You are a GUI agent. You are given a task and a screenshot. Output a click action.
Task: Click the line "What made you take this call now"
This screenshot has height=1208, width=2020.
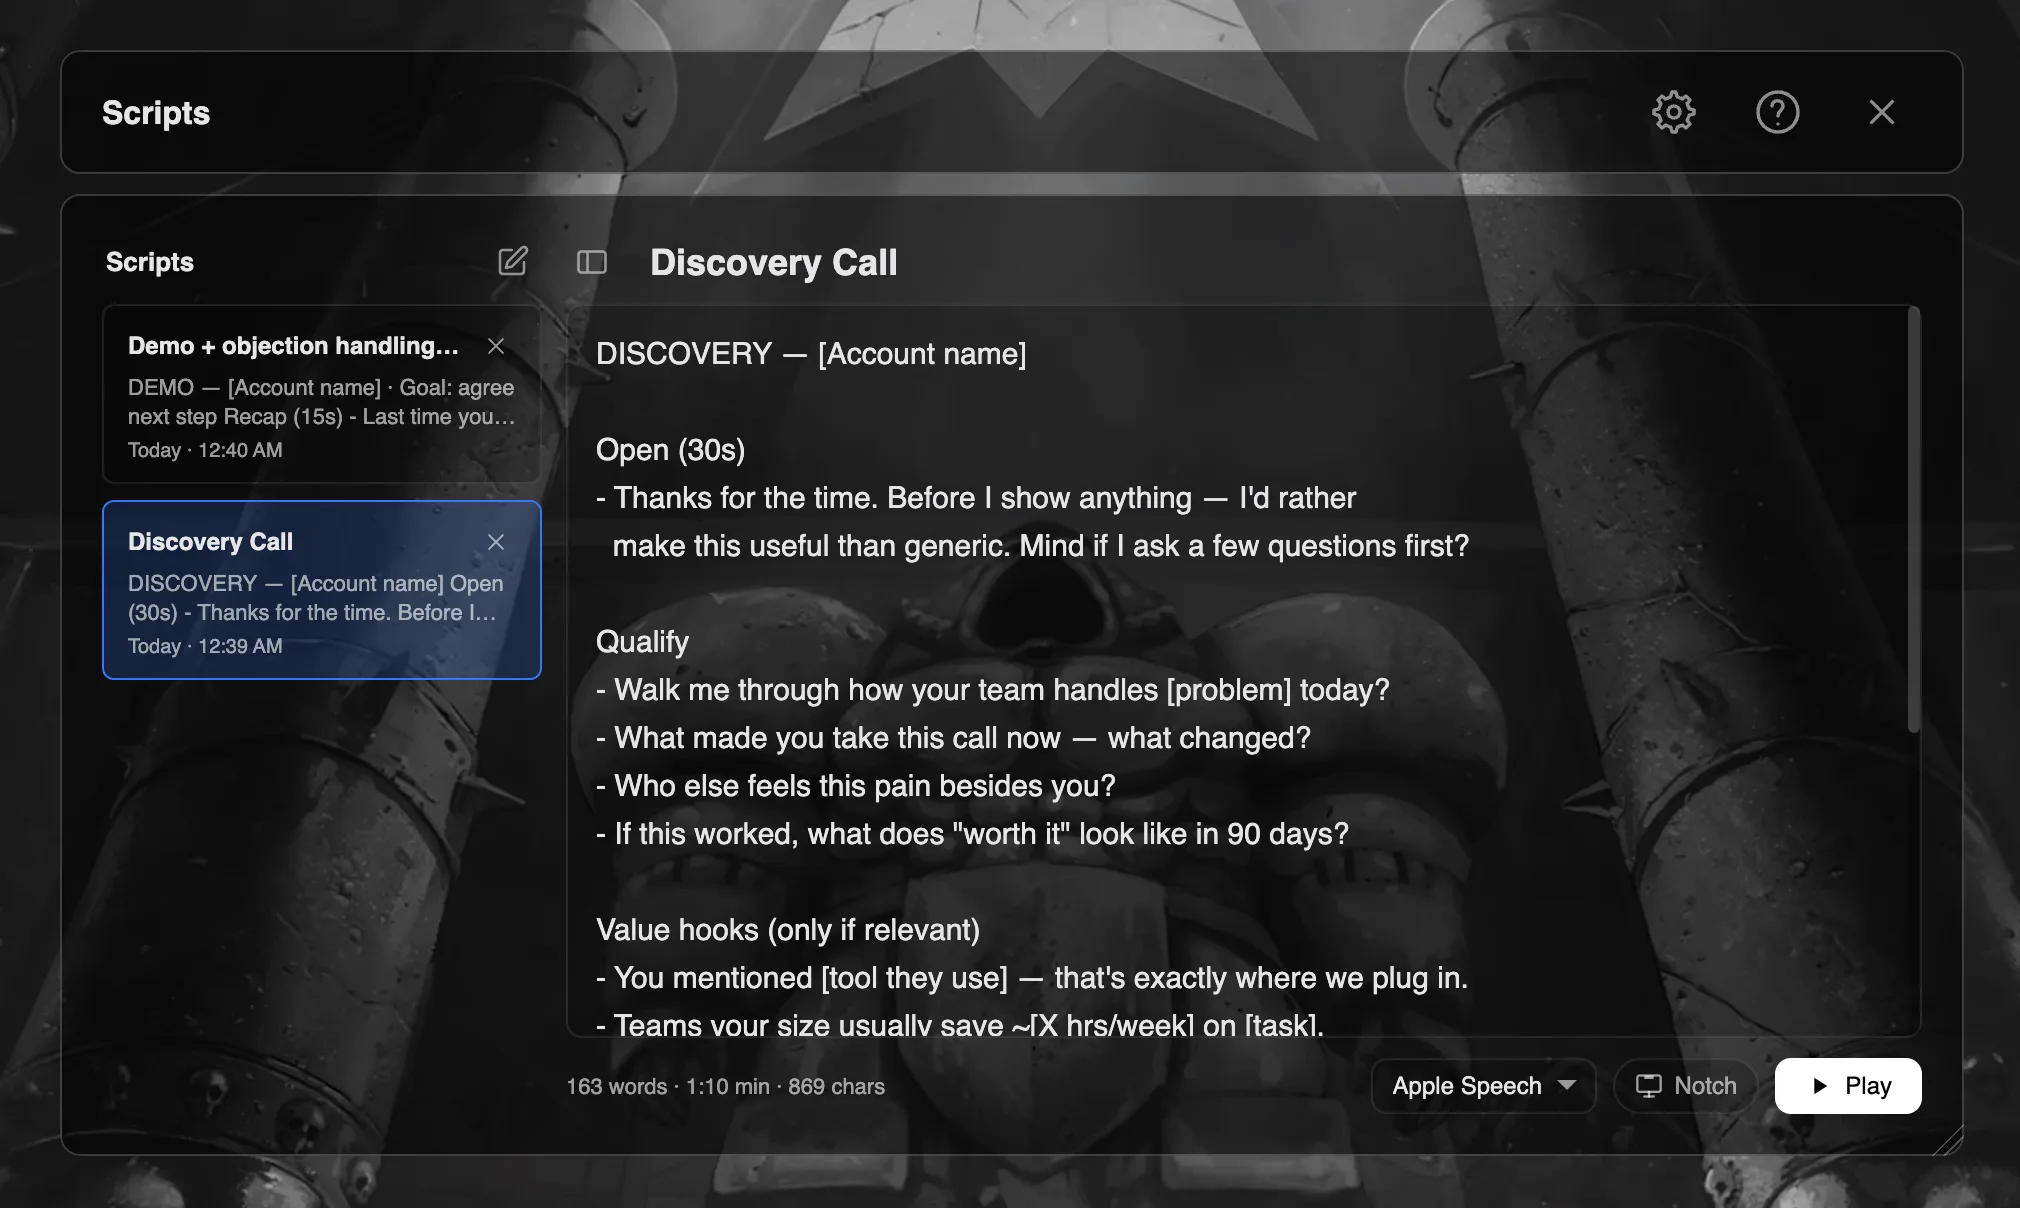pos(954,738)
